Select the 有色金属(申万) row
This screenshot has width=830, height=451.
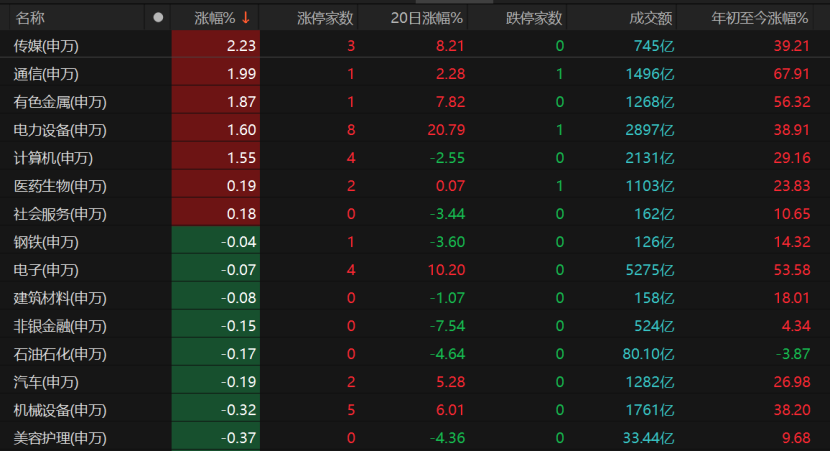[x=415, y=102]
